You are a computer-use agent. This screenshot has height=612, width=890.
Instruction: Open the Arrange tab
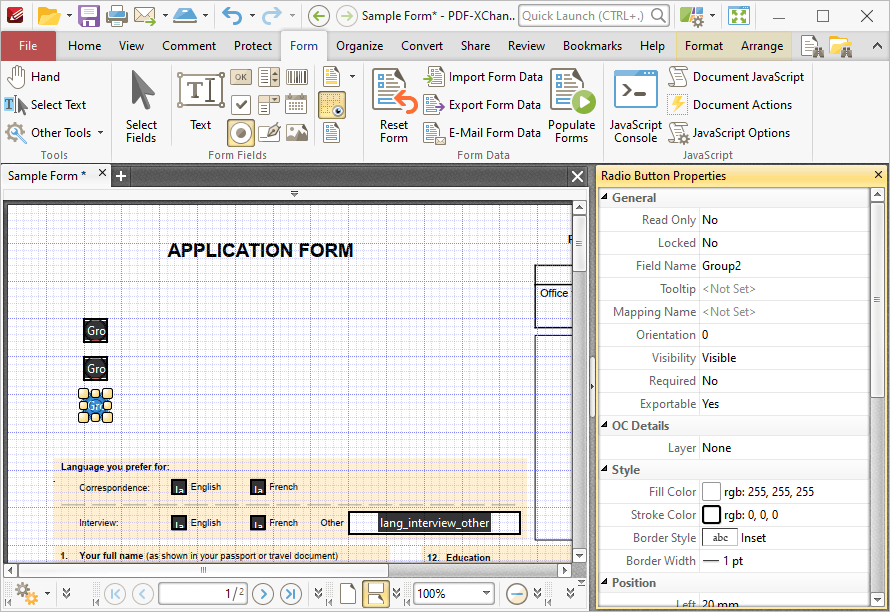pos(762,46)
